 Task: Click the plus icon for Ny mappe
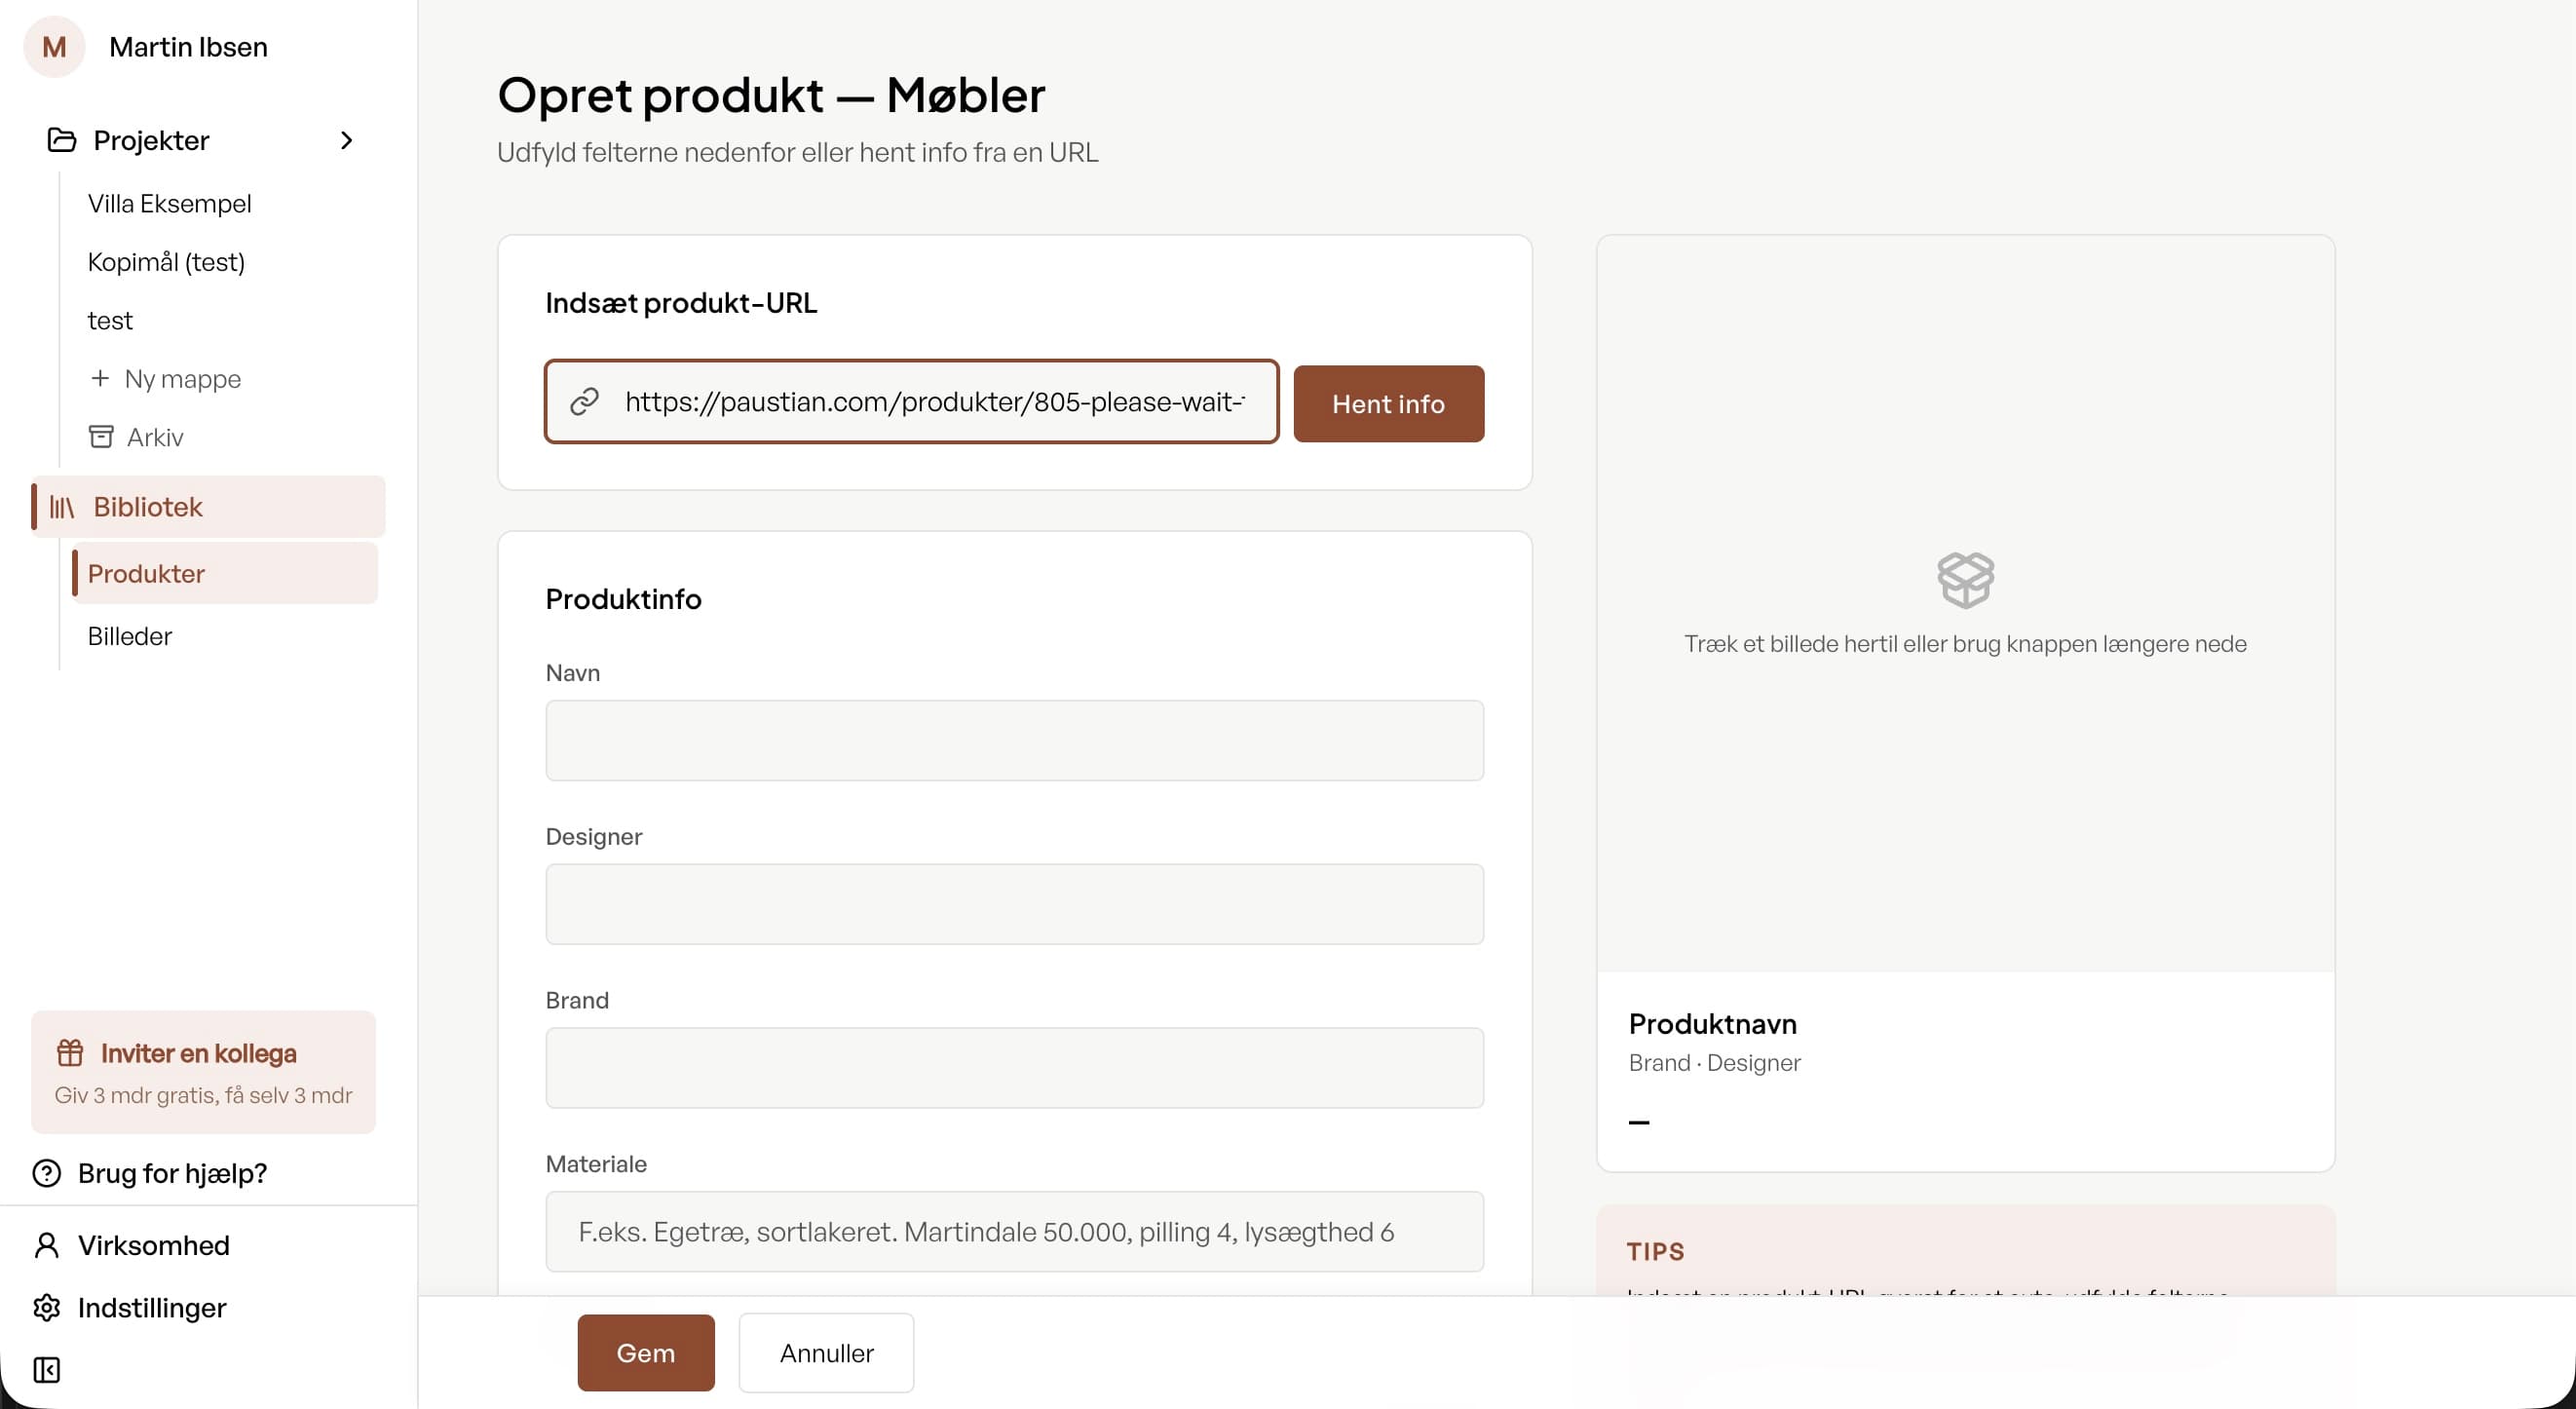point(99,378)
